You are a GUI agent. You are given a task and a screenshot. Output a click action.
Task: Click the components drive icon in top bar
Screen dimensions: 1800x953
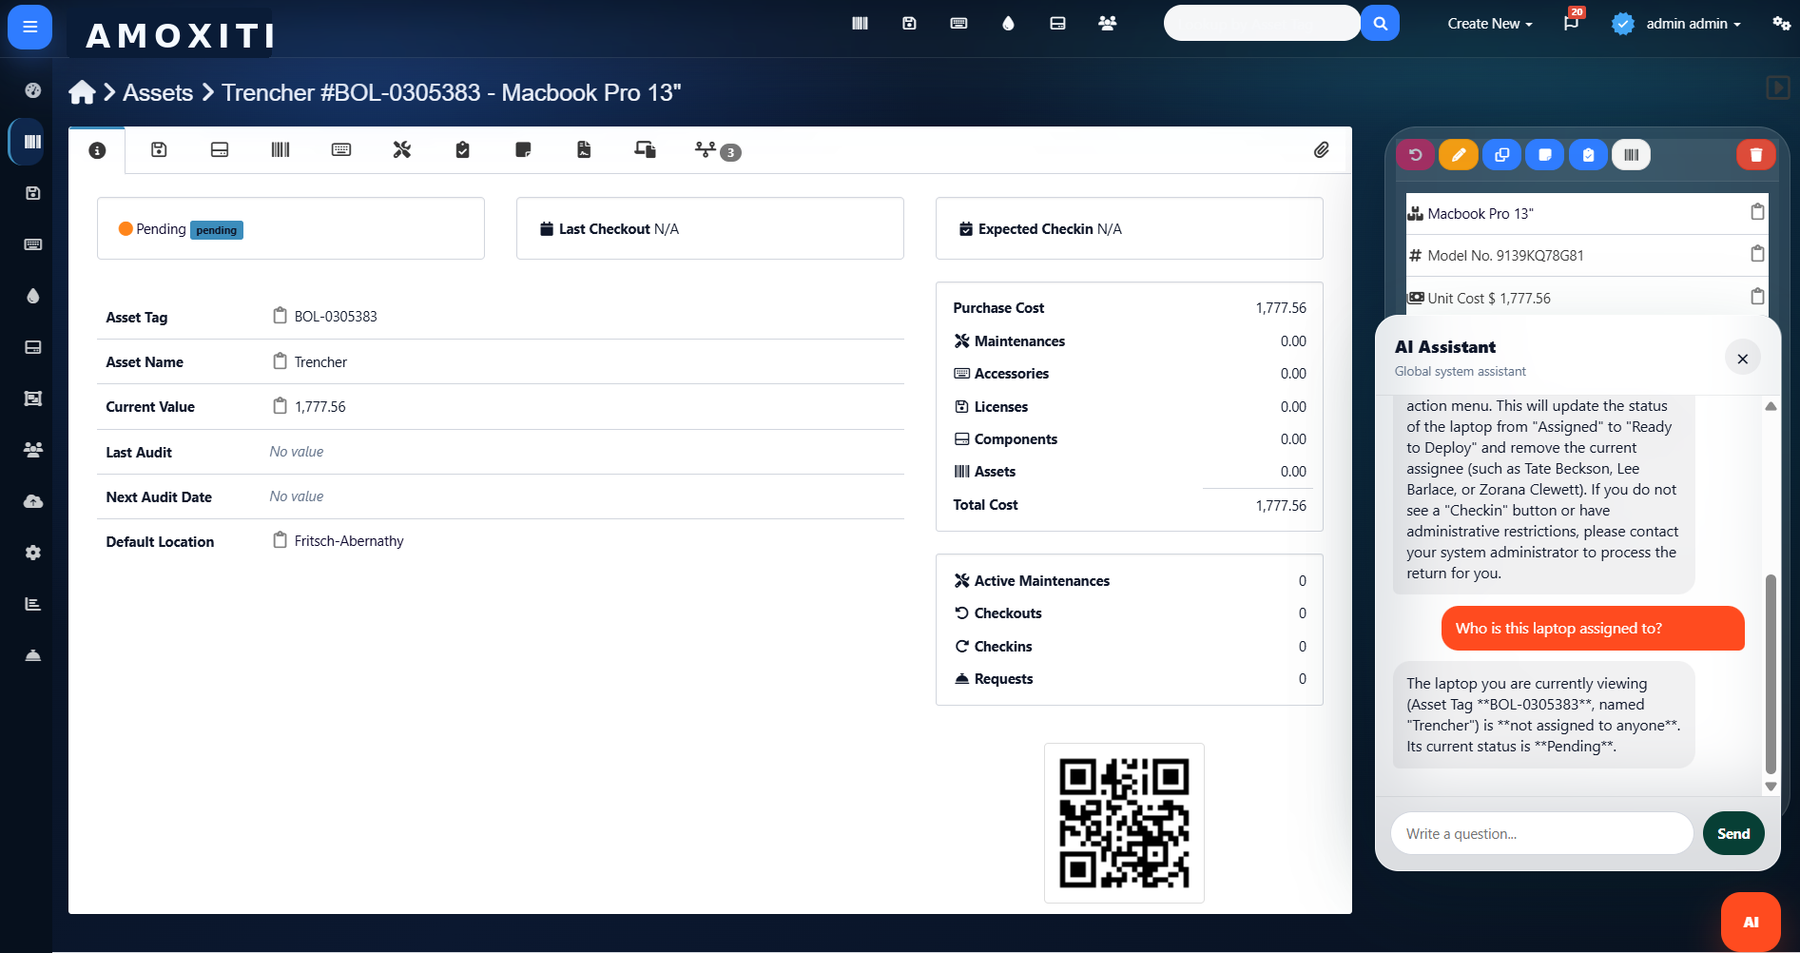1058,23
